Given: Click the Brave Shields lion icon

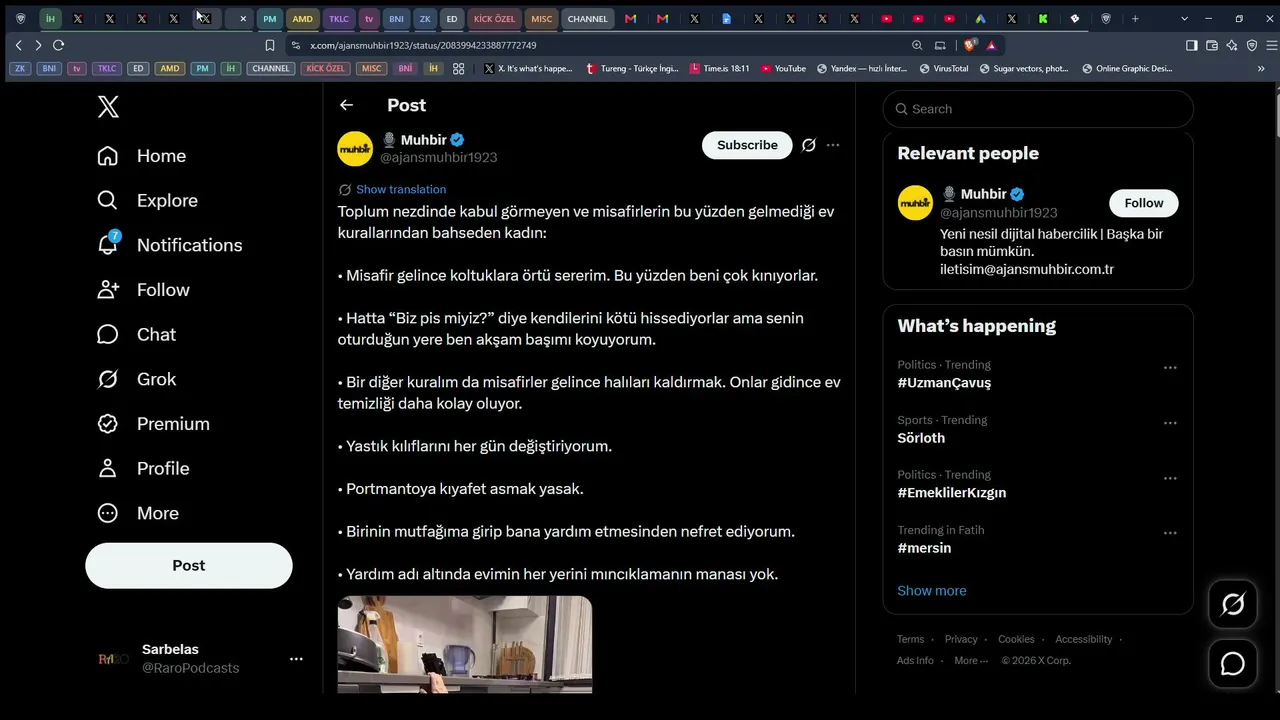Looking at the screenshot, I should click(x=969, y=45).
